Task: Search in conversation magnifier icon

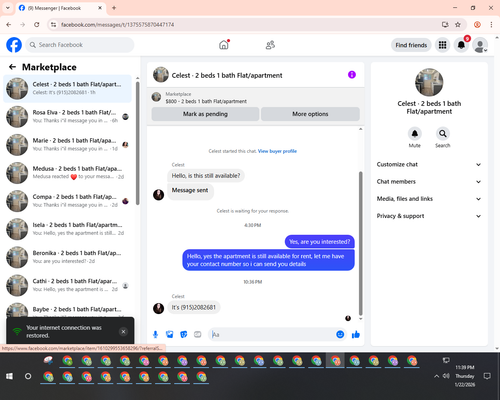Action: (x=443, y=134)
